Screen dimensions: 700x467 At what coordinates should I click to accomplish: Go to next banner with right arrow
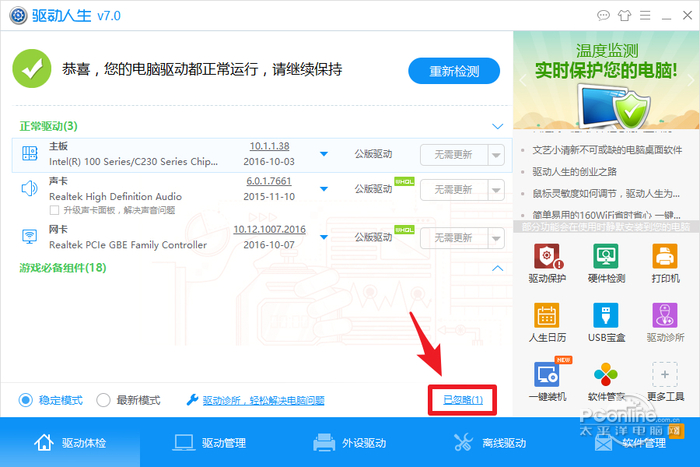pyautogui.click(x=691, y=81)
